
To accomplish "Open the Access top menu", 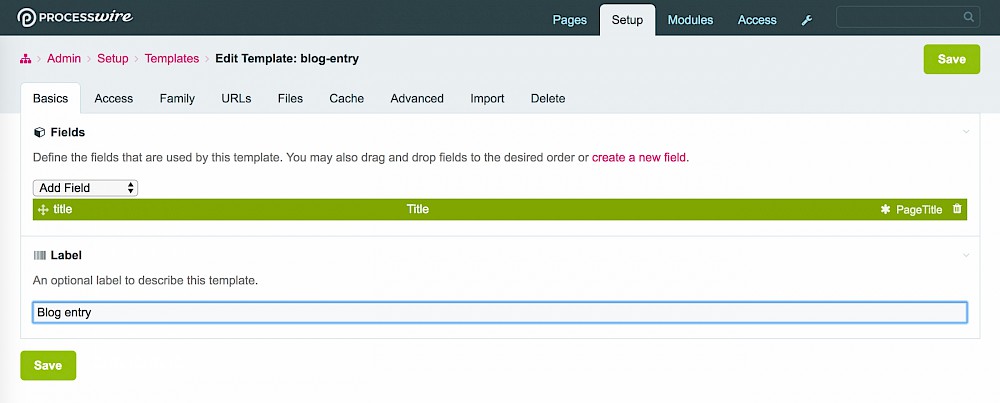I will click(757, 20).
